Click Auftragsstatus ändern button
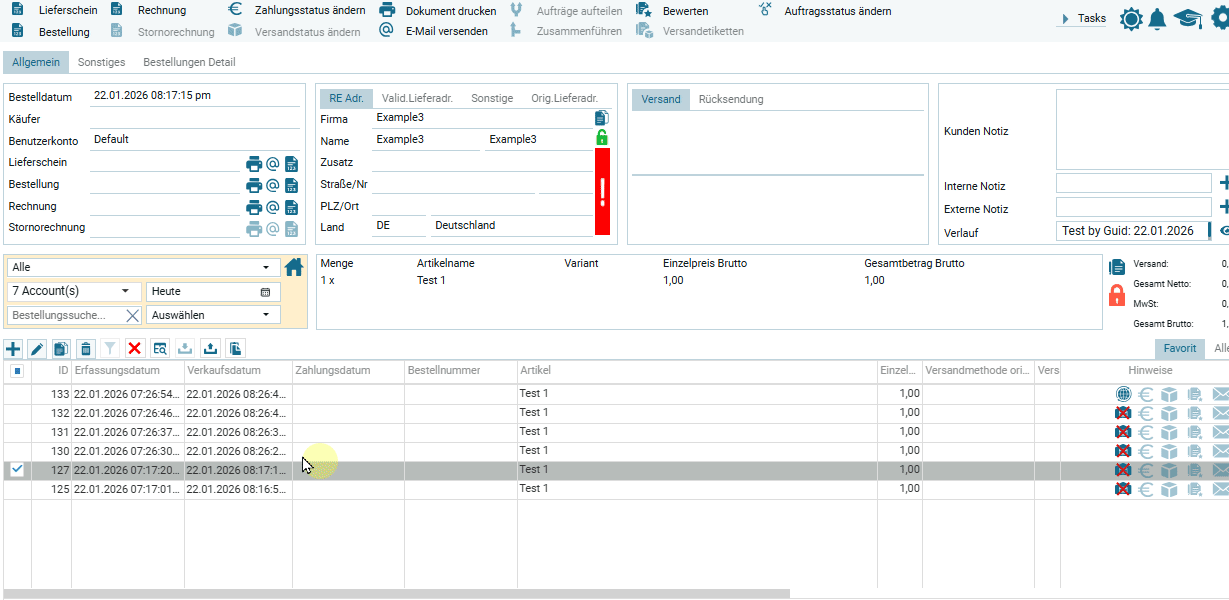This screenshot has width=1229, height=600. pyautogui.click(x=825, y=11)
